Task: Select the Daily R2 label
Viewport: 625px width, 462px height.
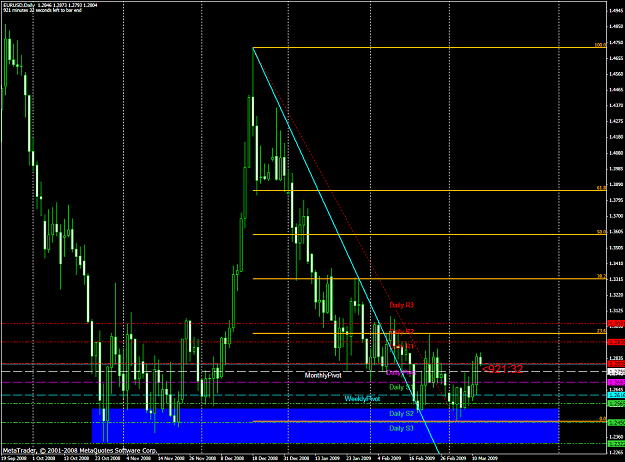Action: (401, 332)
